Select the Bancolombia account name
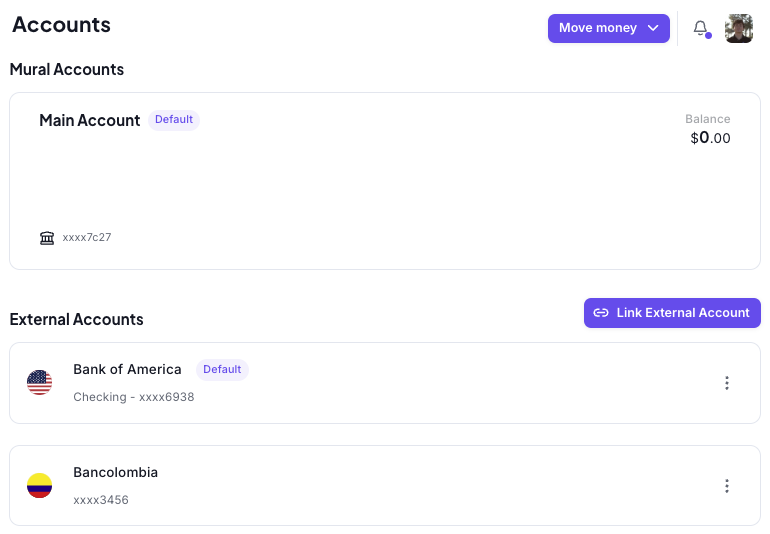The height and width of the screenshot is (534, 770). tap(115, 472)
